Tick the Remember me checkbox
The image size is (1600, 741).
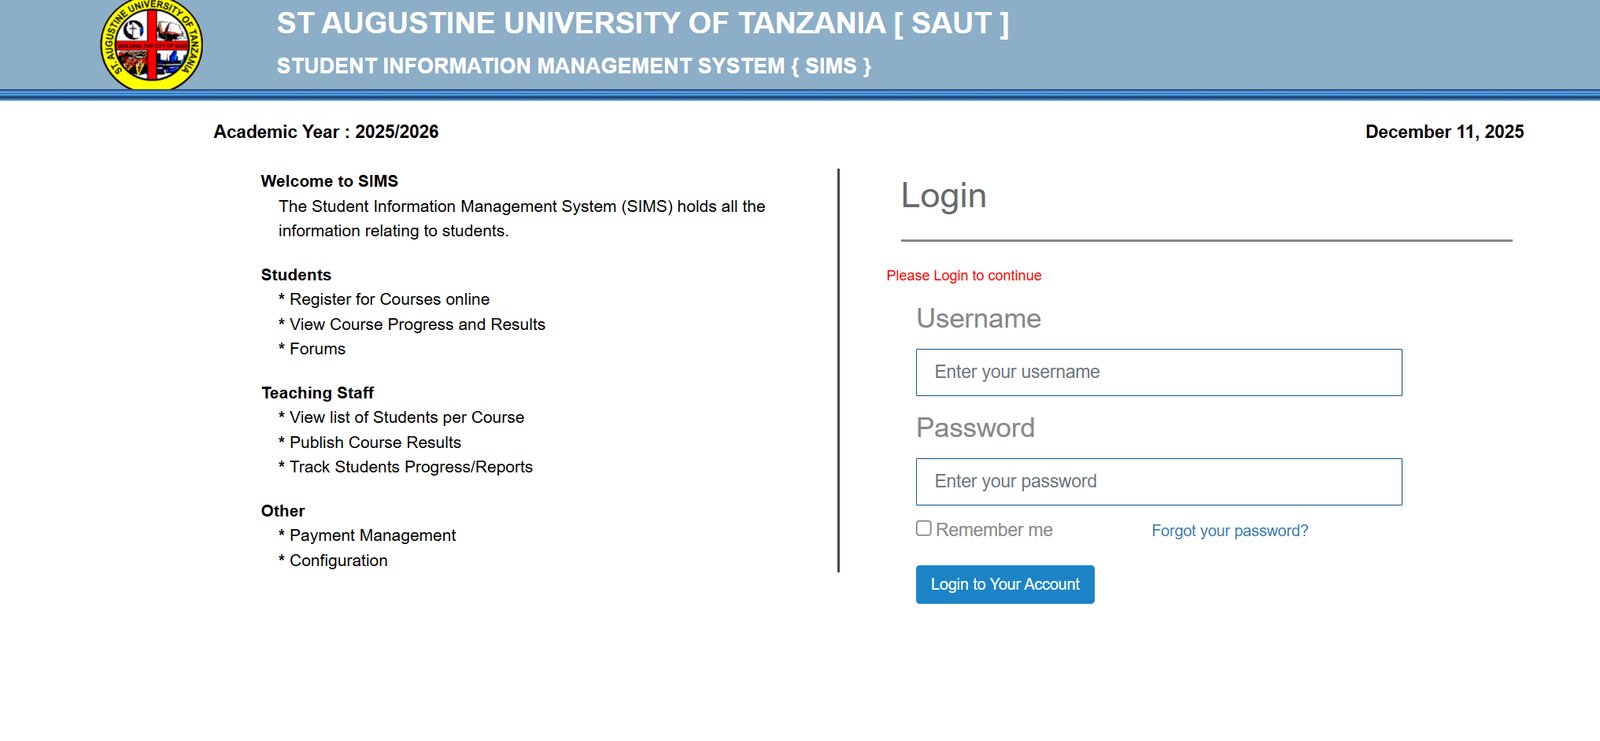click(x=924, y=529)
